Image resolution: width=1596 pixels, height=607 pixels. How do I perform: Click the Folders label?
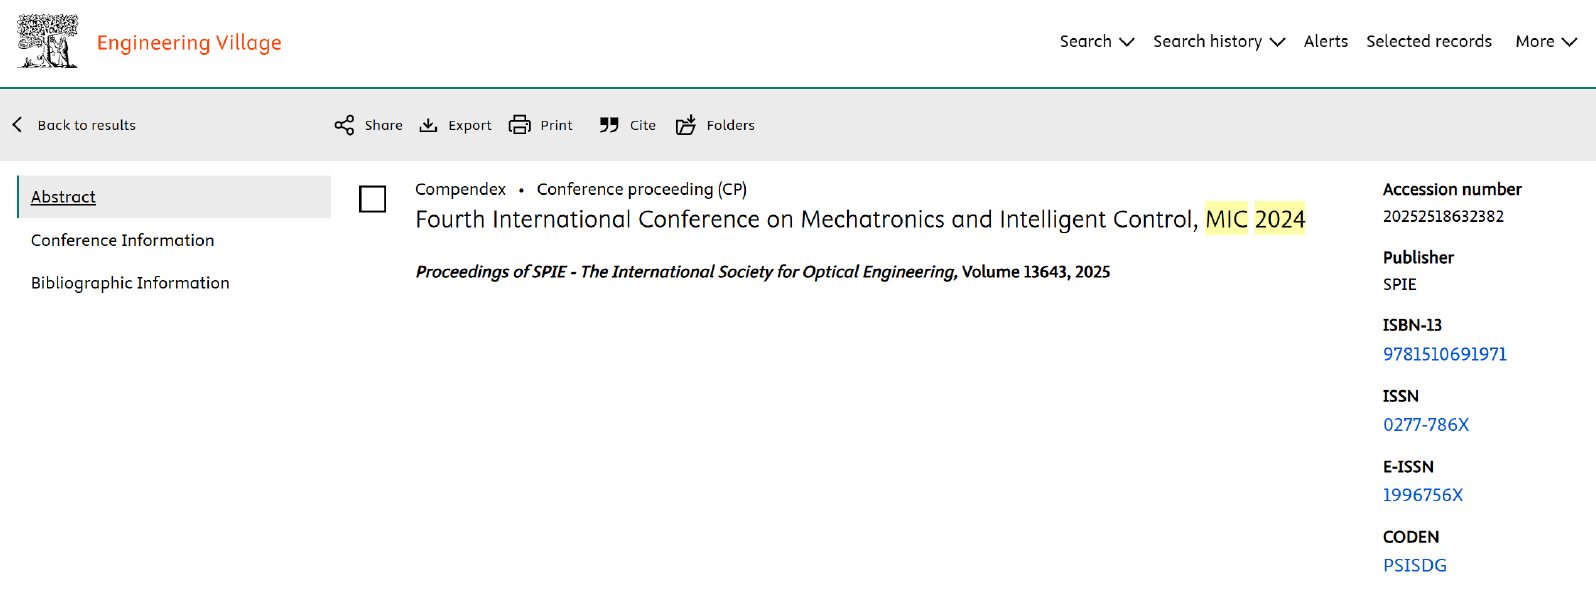[731, 125]
